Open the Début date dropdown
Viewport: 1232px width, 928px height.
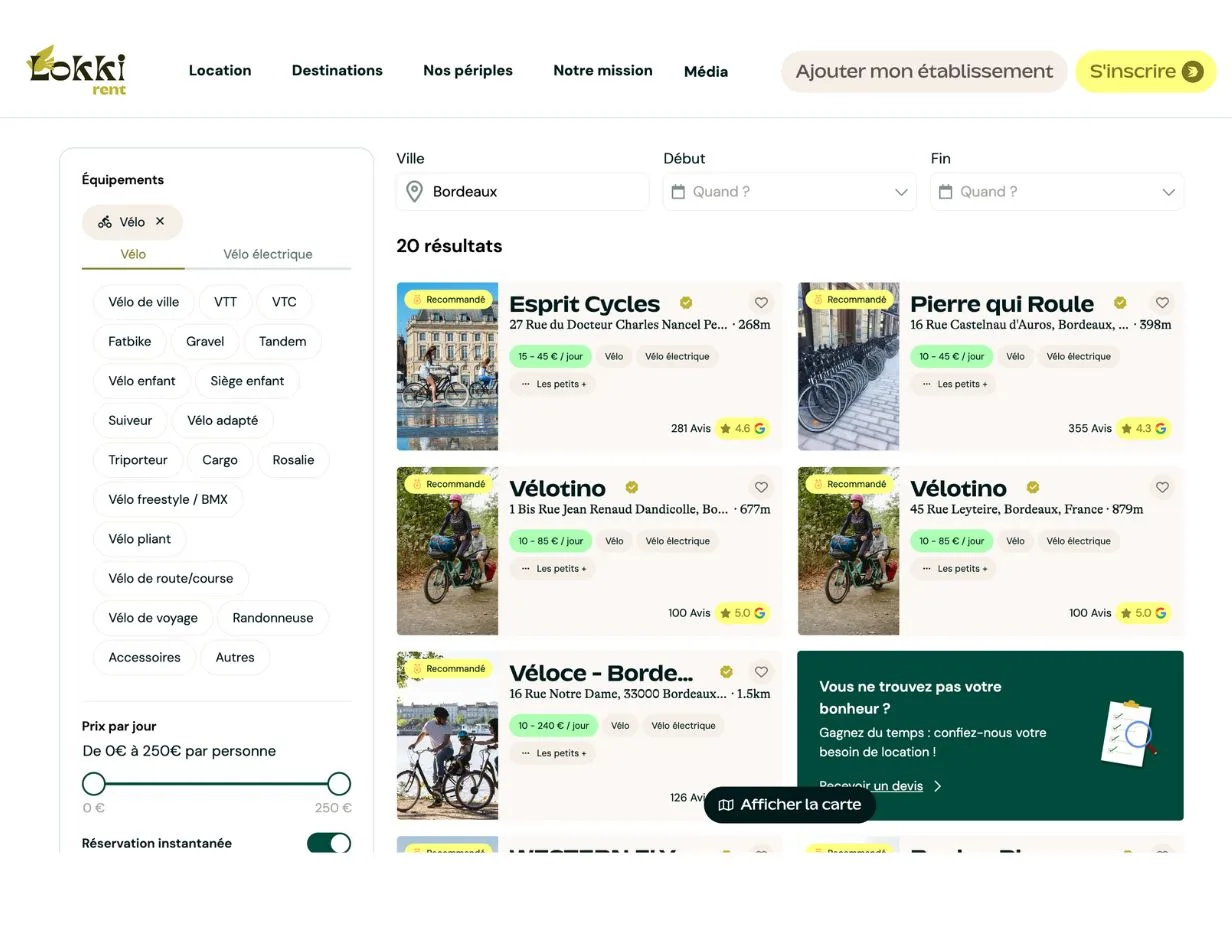coord(789,191)
